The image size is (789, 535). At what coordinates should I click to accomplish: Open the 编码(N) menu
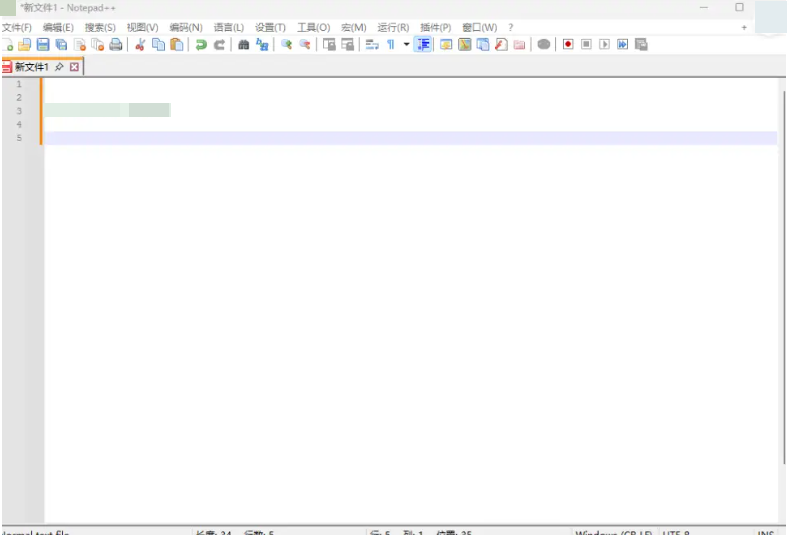click(x=186, y=28)
